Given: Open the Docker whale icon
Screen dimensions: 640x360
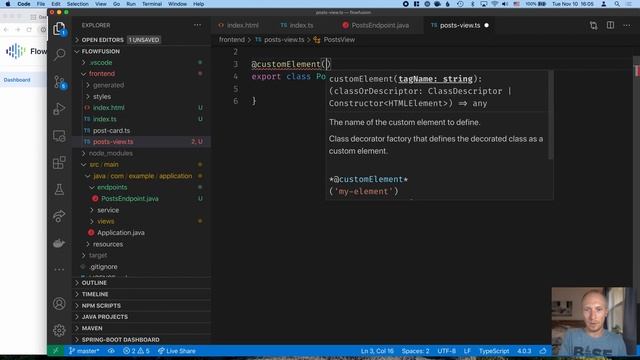Looking at the screenshot, I should [59, 243].
